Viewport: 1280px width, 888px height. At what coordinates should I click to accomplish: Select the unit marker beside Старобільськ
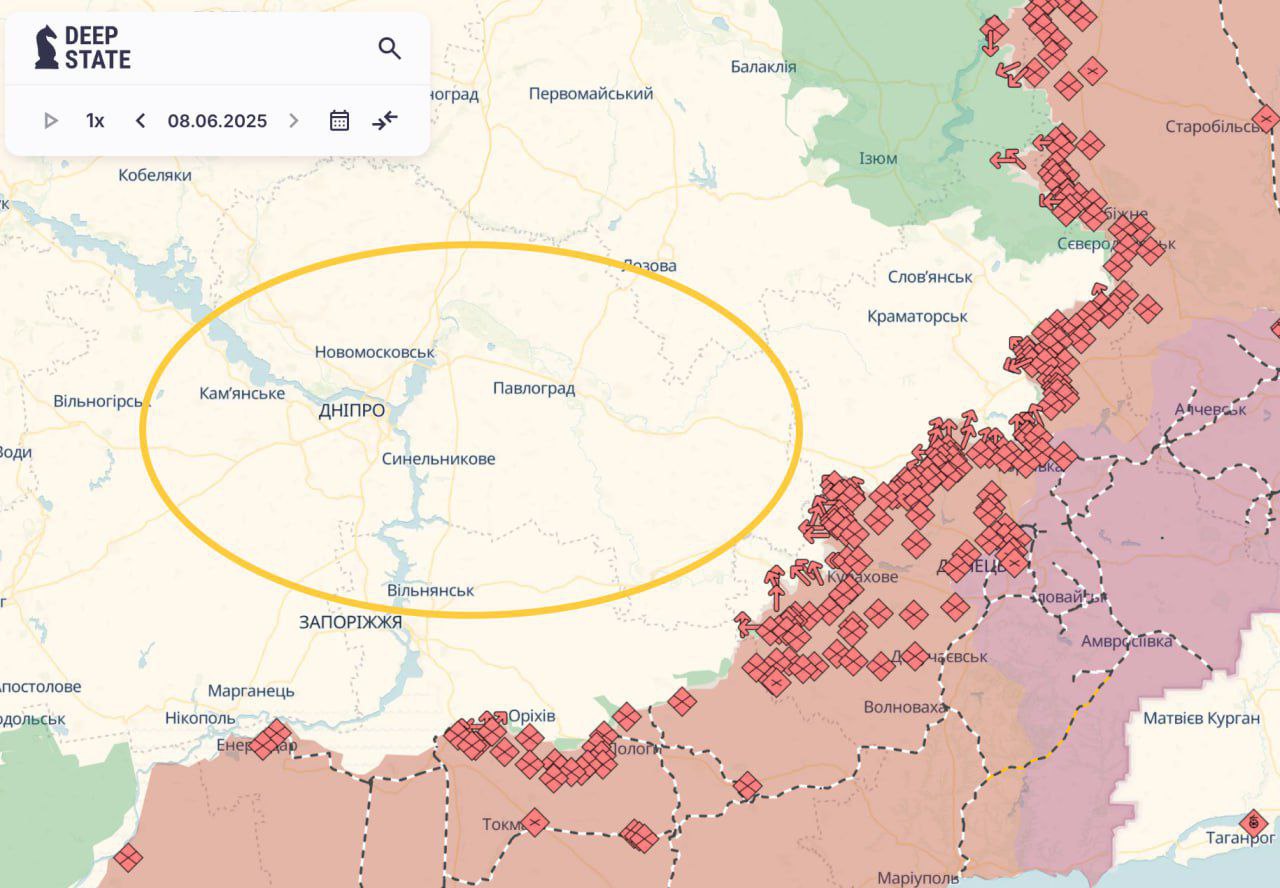point(1265,120)
